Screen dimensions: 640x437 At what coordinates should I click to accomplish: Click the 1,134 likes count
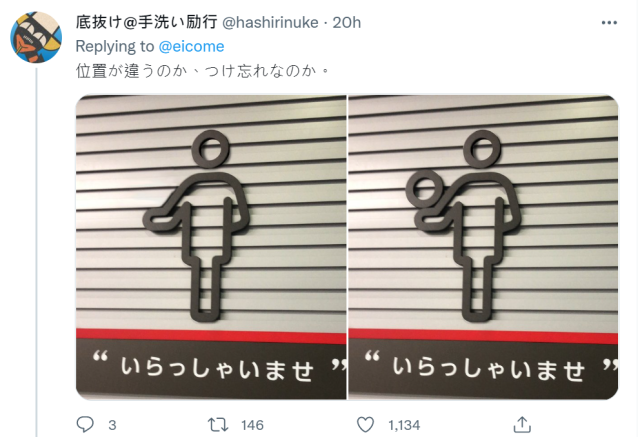click(404, 426)
